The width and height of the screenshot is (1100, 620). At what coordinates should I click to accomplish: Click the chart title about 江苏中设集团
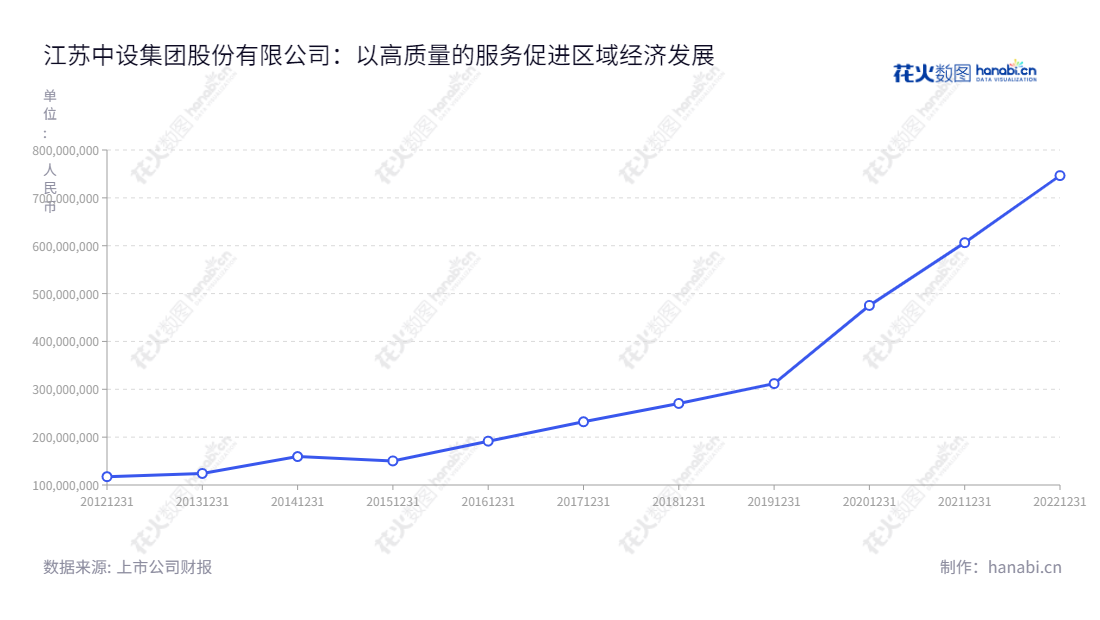tap(379, 55)
